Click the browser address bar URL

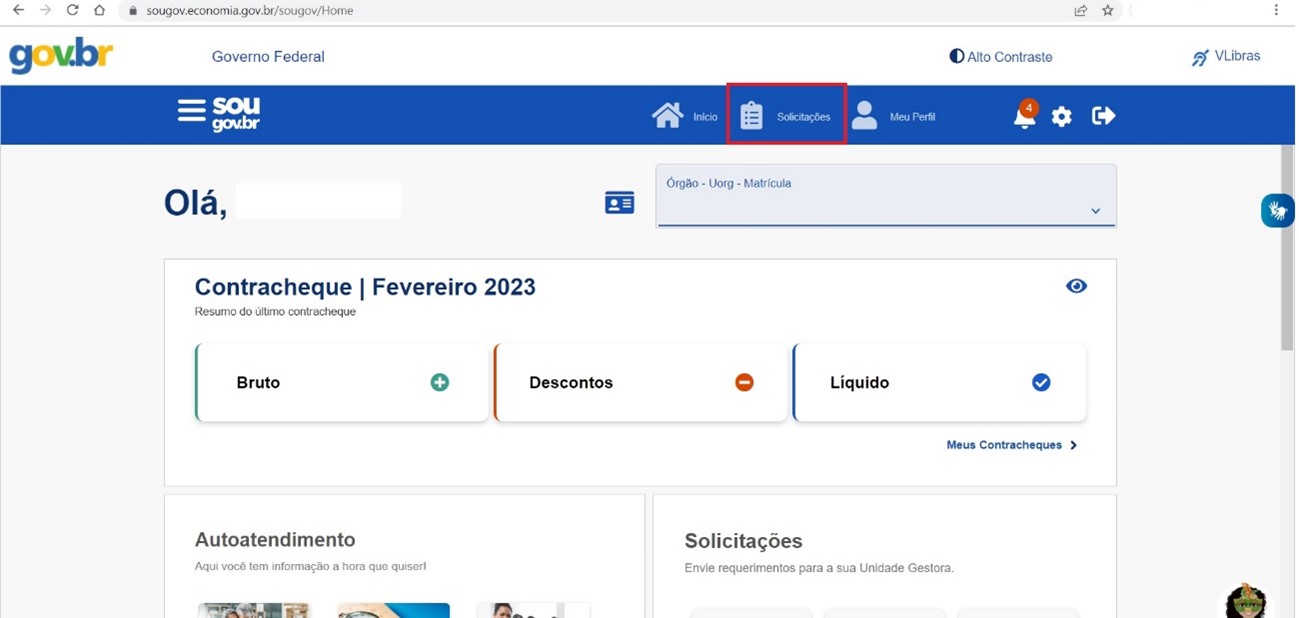250,10
